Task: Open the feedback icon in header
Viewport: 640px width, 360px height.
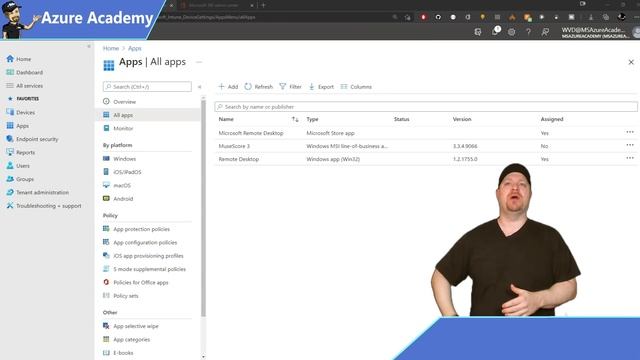Action: (x=545, y=31)
